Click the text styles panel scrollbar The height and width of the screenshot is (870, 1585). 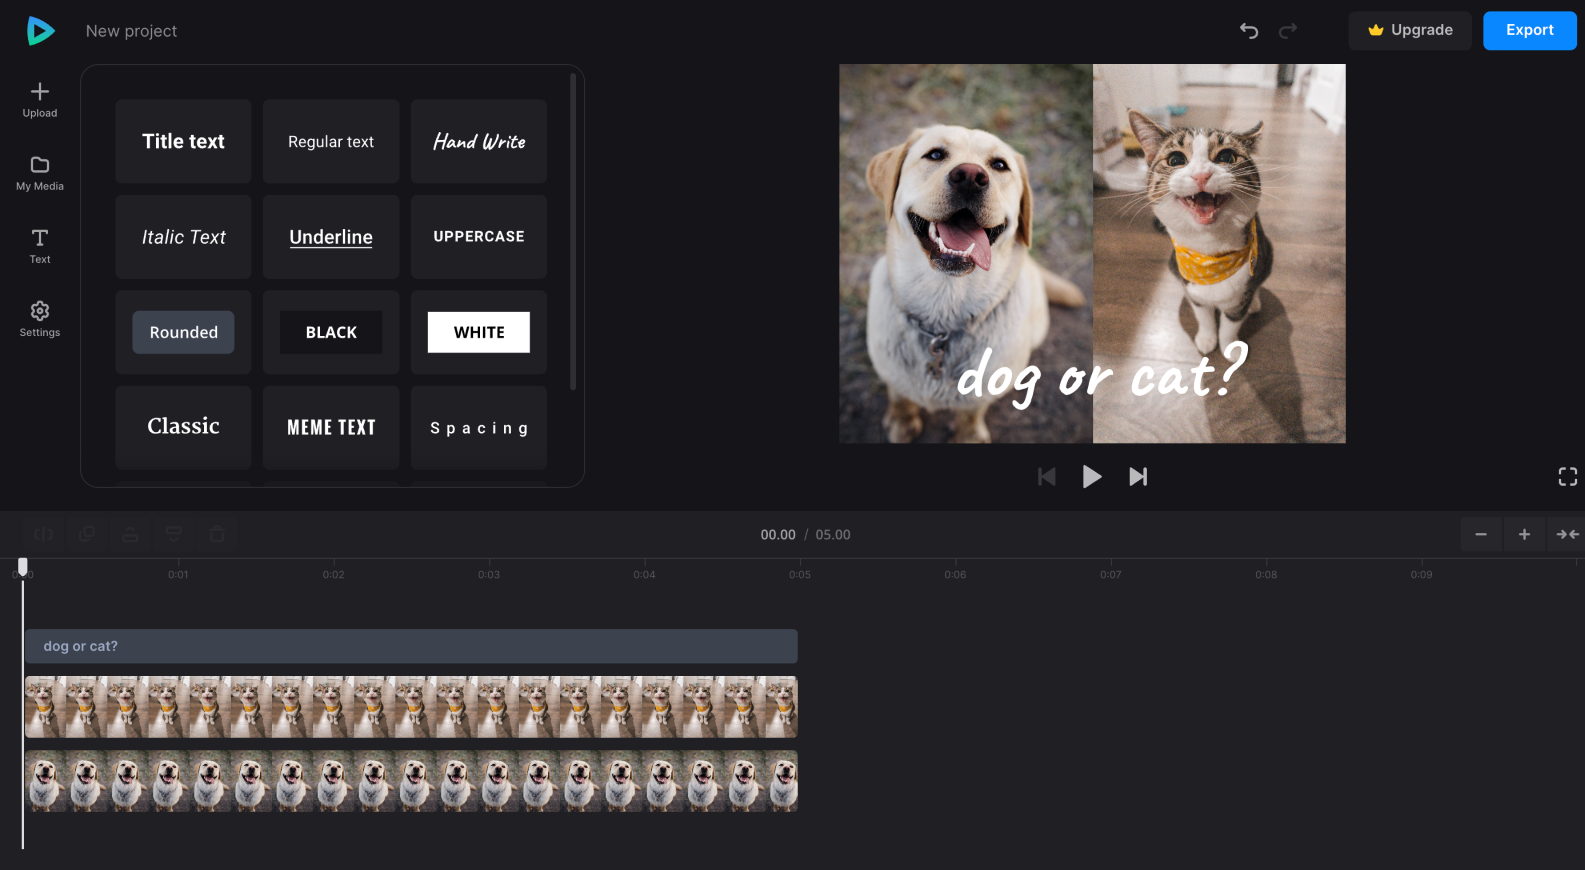573,230
